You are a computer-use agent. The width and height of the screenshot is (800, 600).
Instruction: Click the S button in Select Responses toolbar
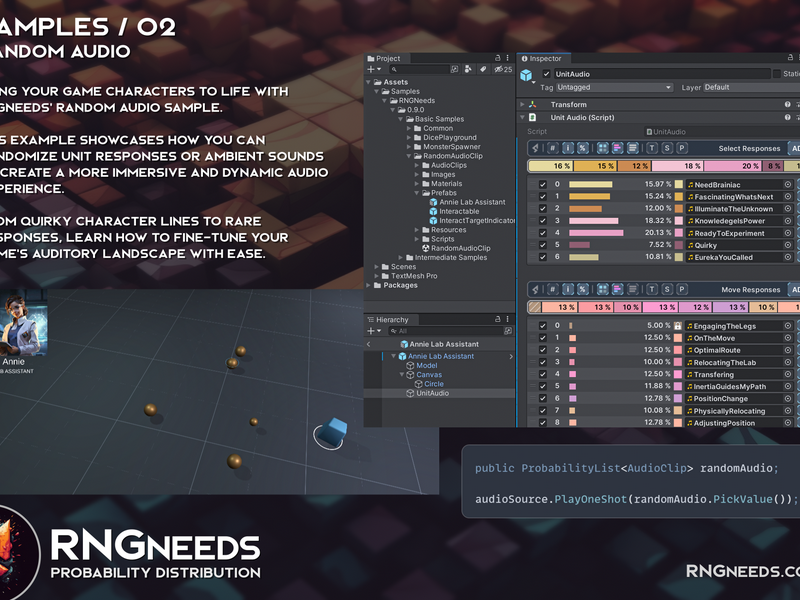click(x=667, y=148)
